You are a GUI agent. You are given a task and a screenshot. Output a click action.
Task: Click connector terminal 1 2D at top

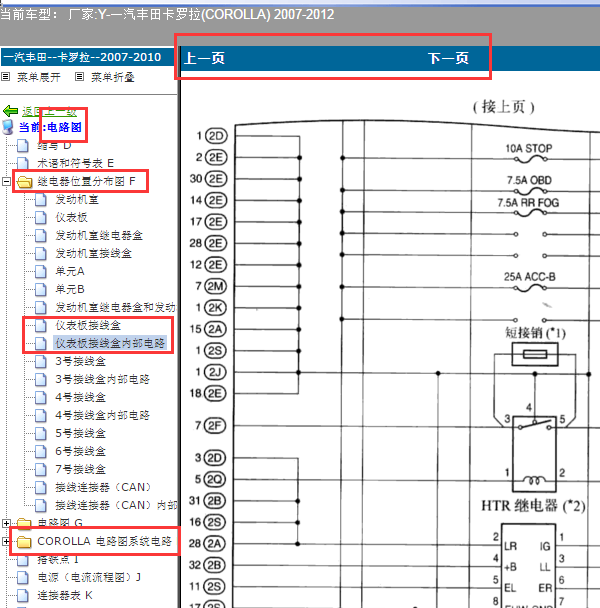212,136
